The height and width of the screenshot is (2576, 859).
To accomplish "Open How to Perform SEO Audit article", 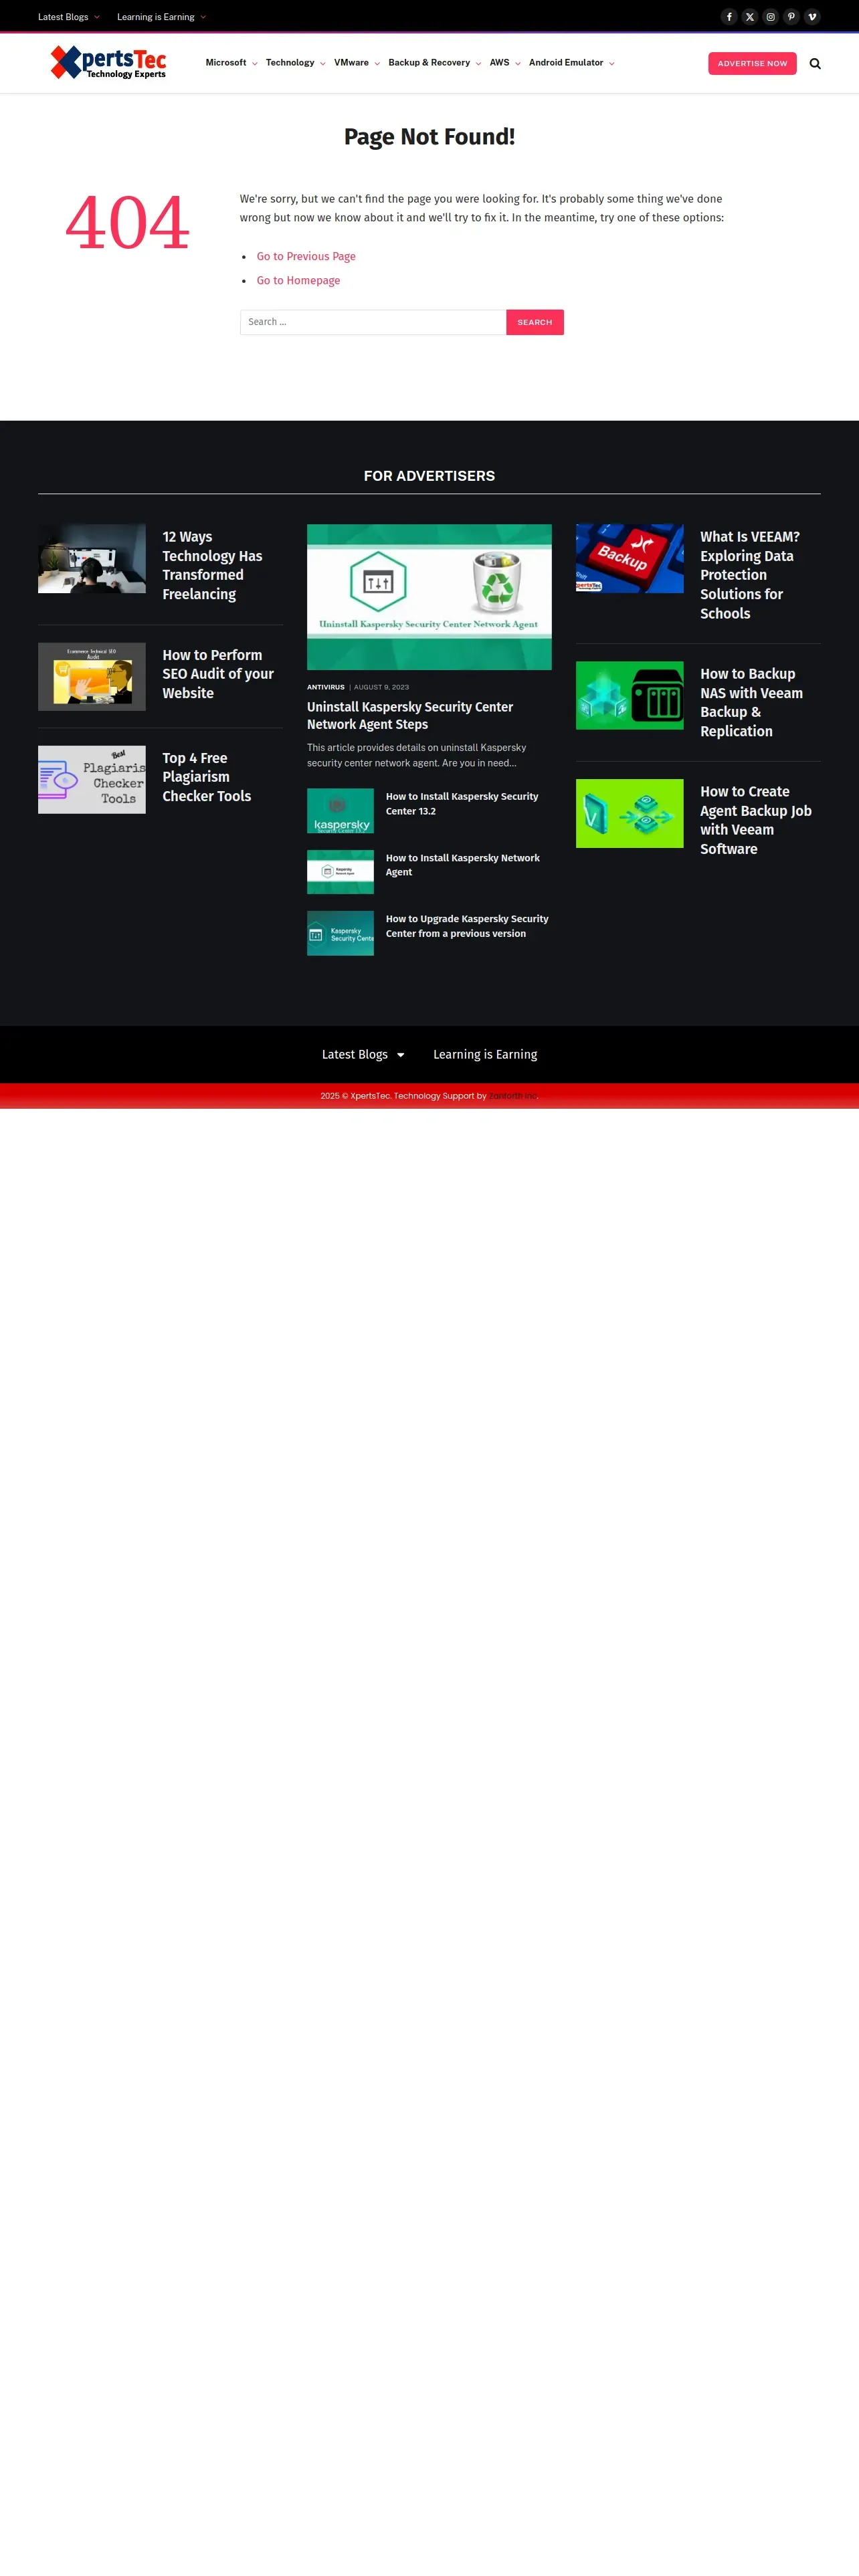I will tap(218, 674).
